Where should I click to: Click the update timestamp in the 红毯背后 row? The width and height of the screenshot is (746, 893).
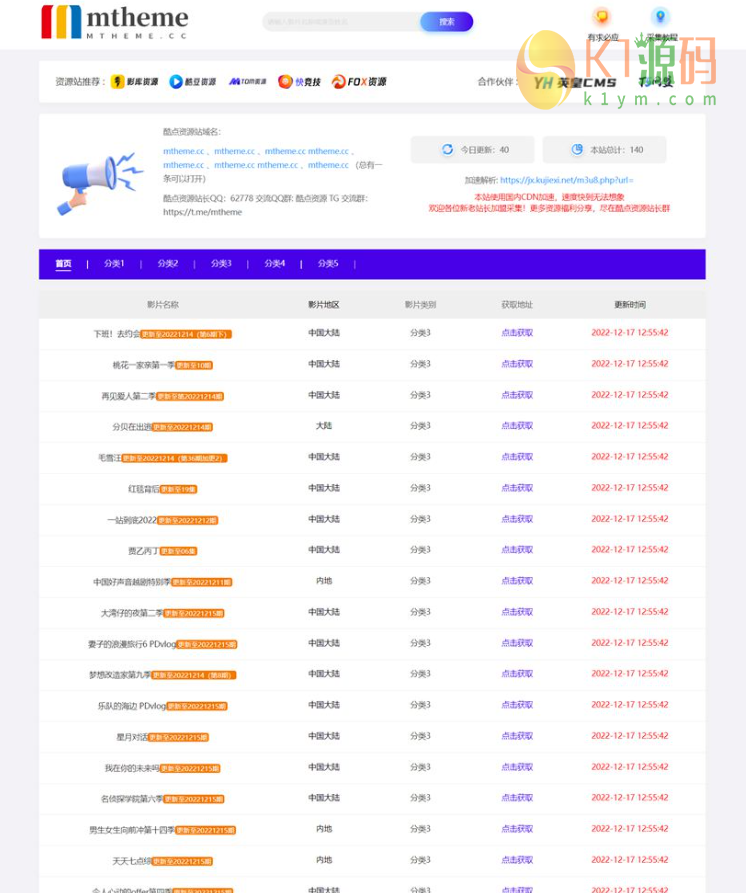[x=630, y=488]
